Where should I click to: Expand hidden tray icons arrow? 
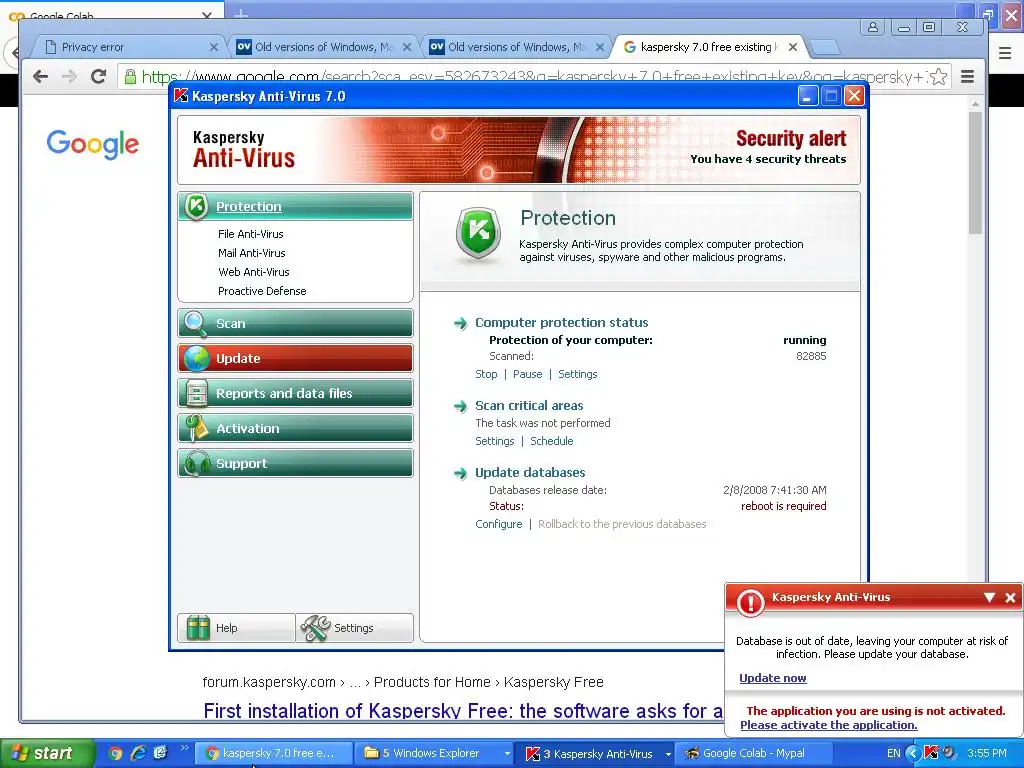(913, 753)
